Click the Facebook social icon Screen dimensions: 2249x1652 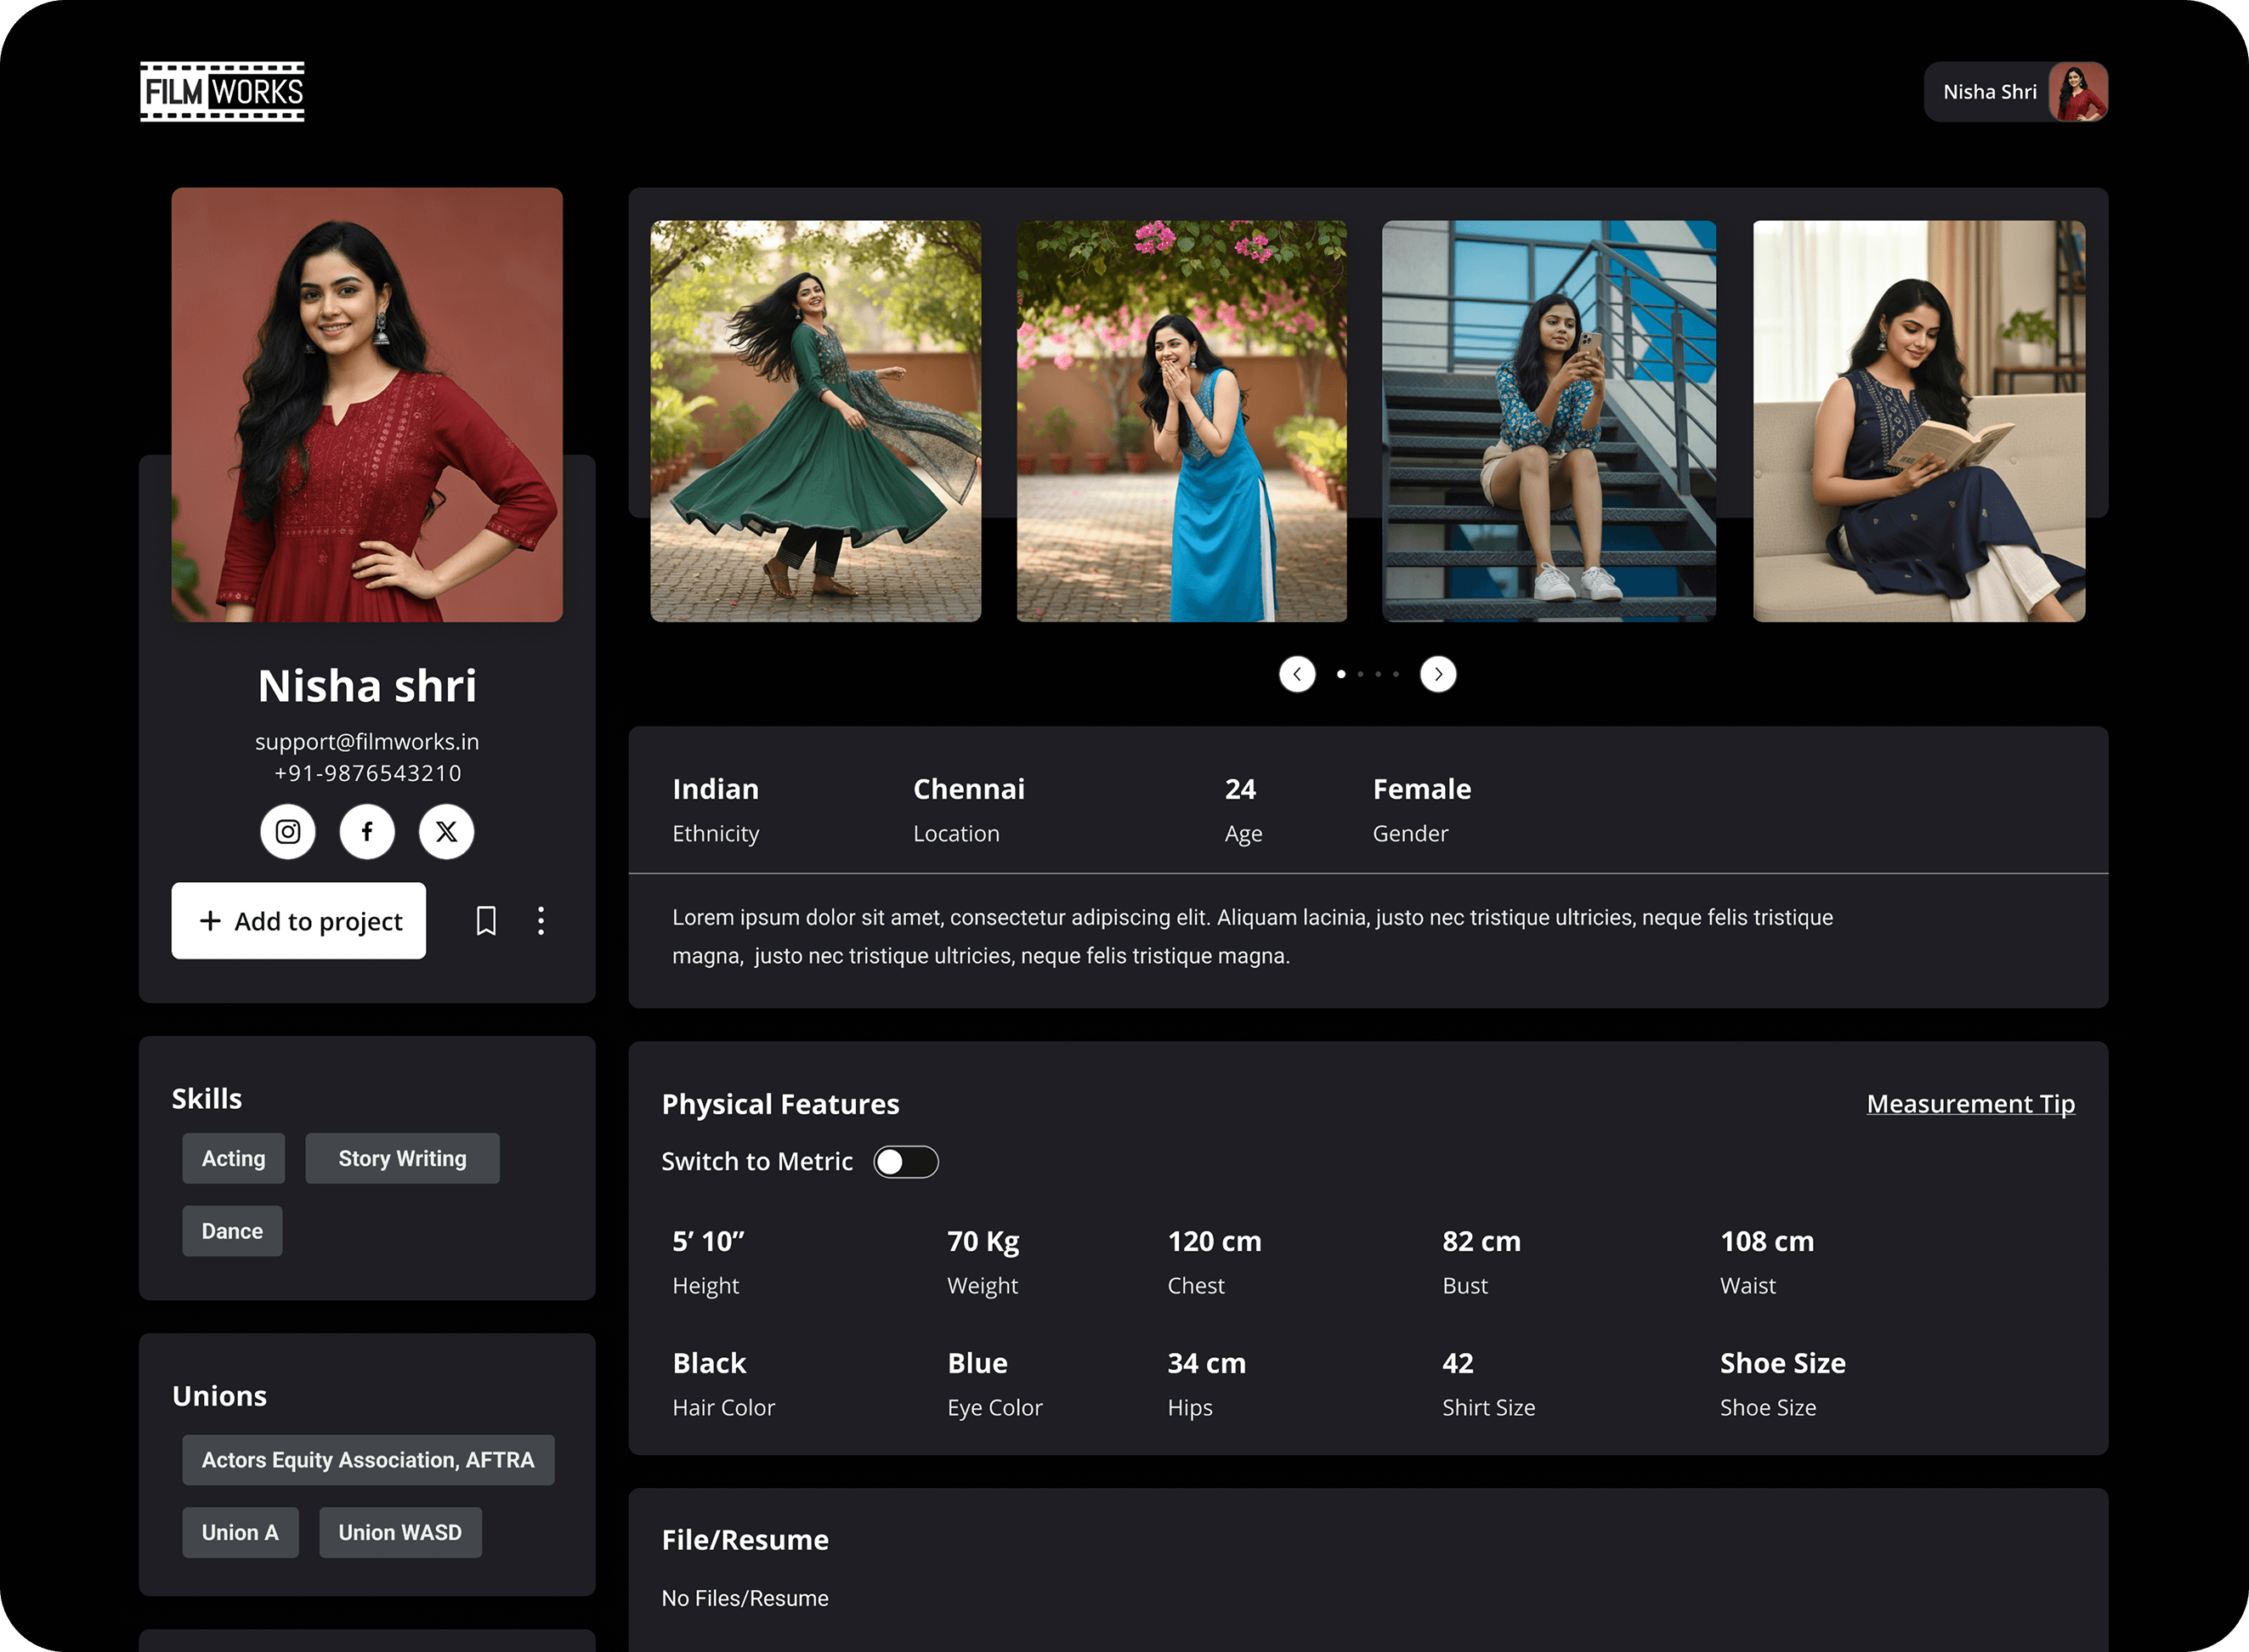367,831
